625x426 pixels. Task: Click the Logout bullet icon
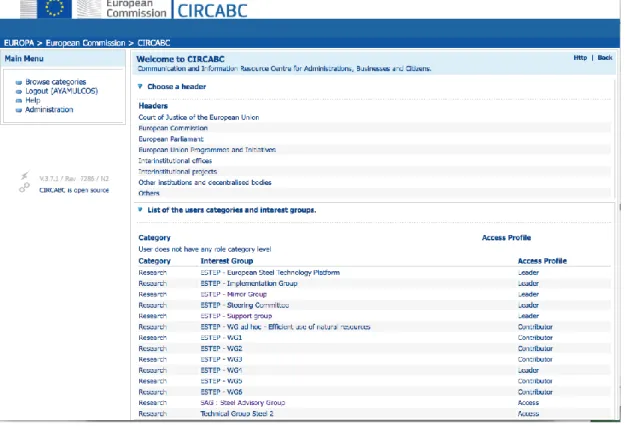click(x=19, y=92)
